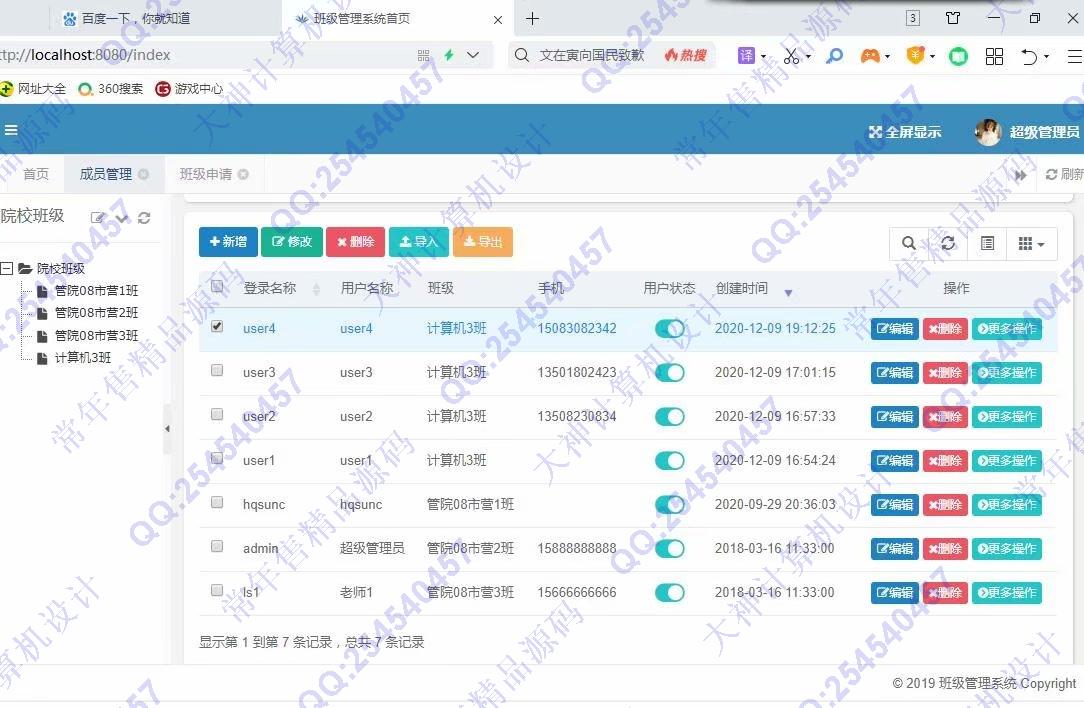Close the 成员管理 tab with its X
Viewport: 1084px width, 708px height.
point(144,174)
